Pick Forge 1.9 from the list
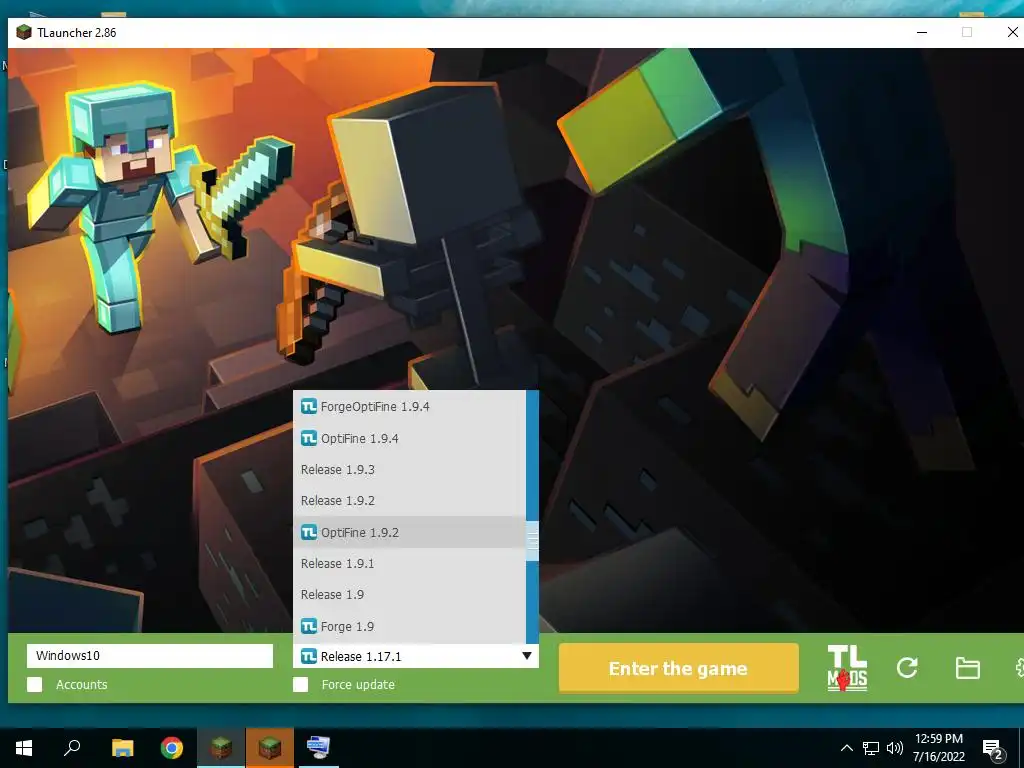 (409, 626)
